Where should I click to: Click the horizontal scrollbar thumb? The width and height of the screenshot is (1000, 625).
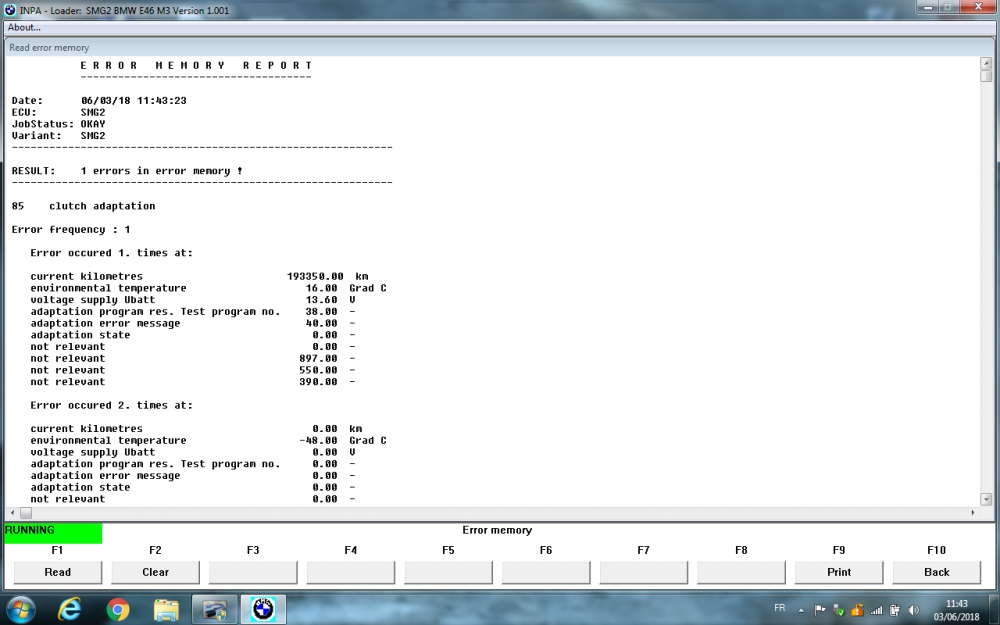pos(26,513)
